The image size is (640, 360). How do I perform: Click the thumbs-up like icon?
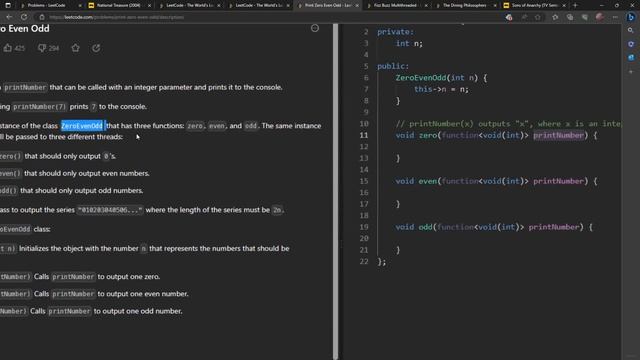[8, 48]
